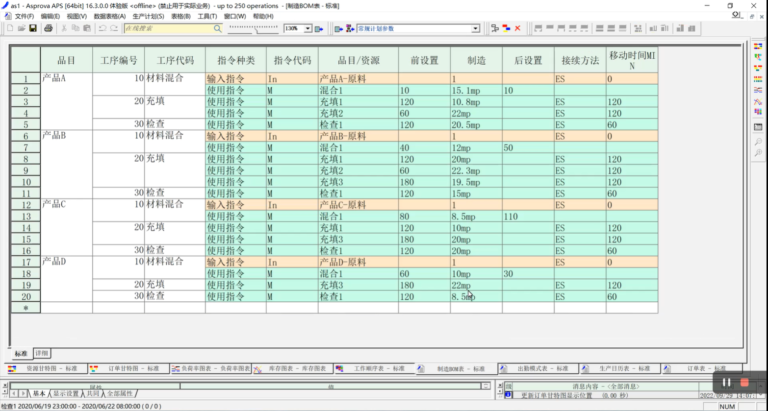Image resolution: width=768 pixels, height=411 pixels.
Task: Click the Paste clipboard icon
Action: click(x=87, y=28)
